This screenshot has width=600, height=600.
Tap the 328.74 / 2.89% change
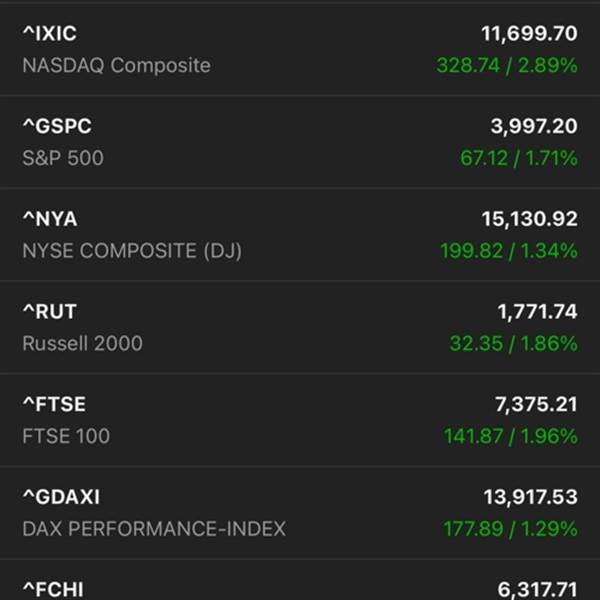click(506, 66)
